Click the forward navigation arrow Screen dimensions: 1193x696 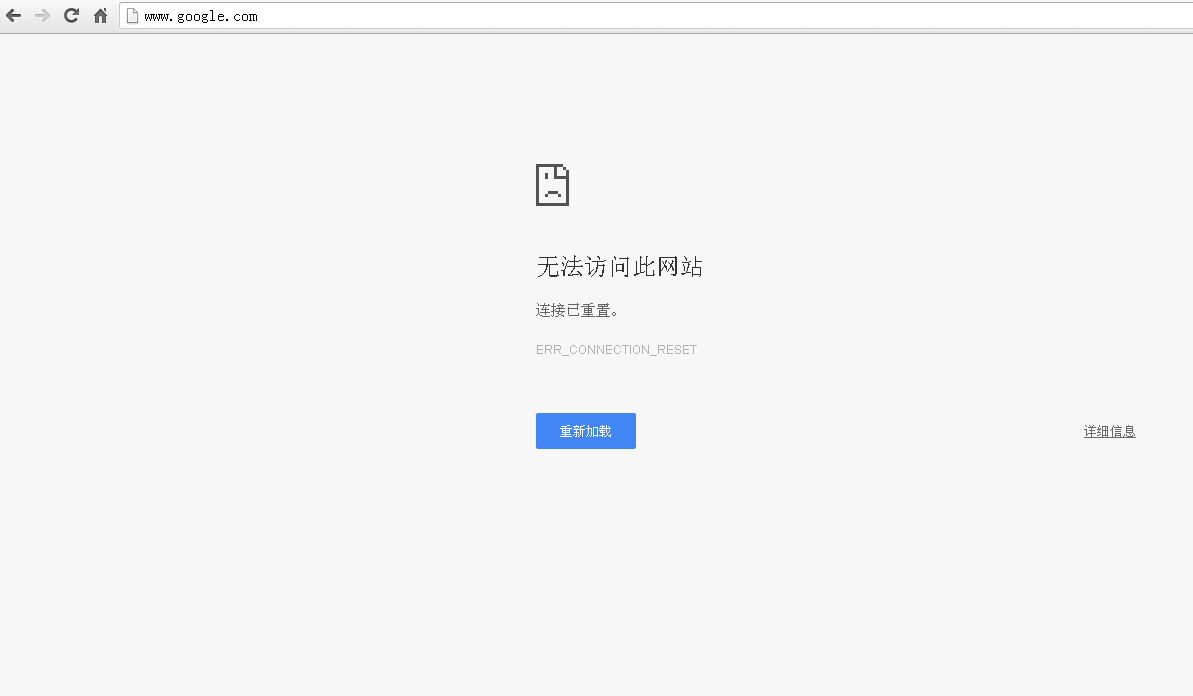42,16
